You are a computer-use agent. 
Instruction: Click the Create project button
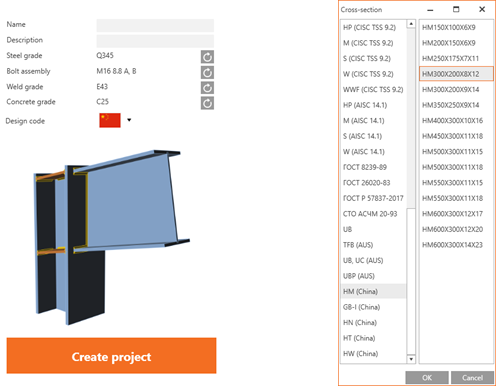click(111, 356)
